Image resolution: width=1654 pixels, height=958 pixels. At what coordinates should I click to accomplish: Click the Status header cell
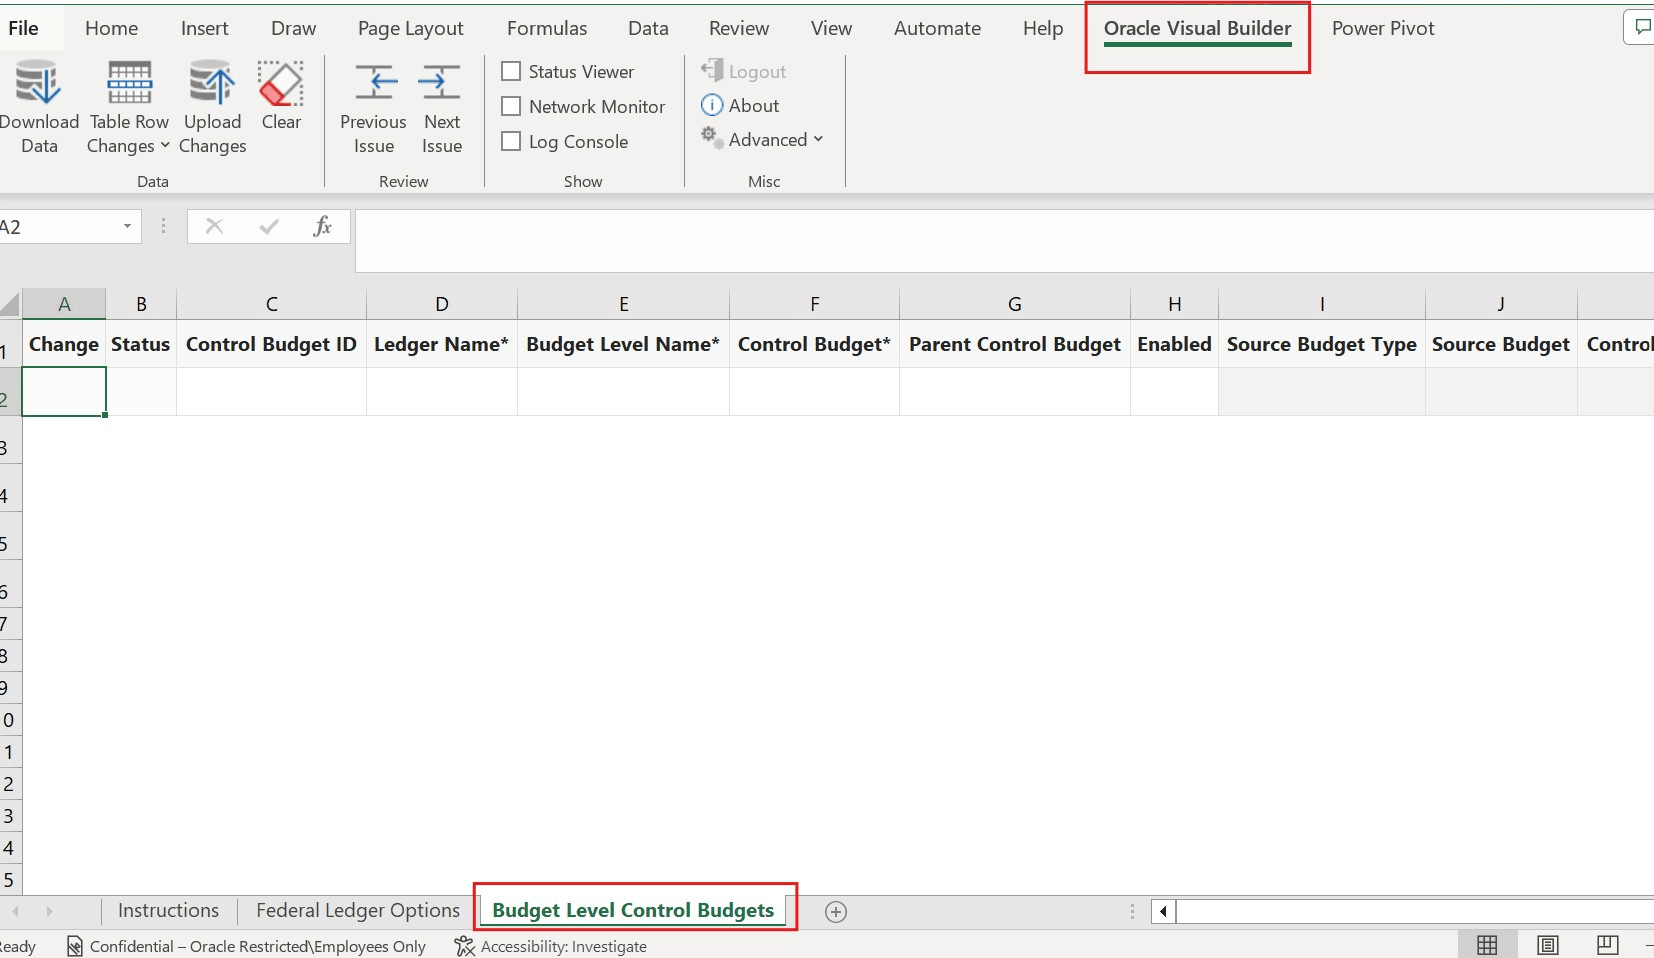[141, 344]
